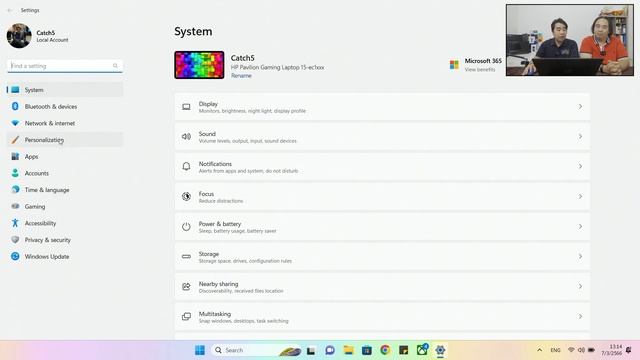Open Task View on the taskbar
The height and width of the screenshot is (360, 640).
click(x=311, y=350)
